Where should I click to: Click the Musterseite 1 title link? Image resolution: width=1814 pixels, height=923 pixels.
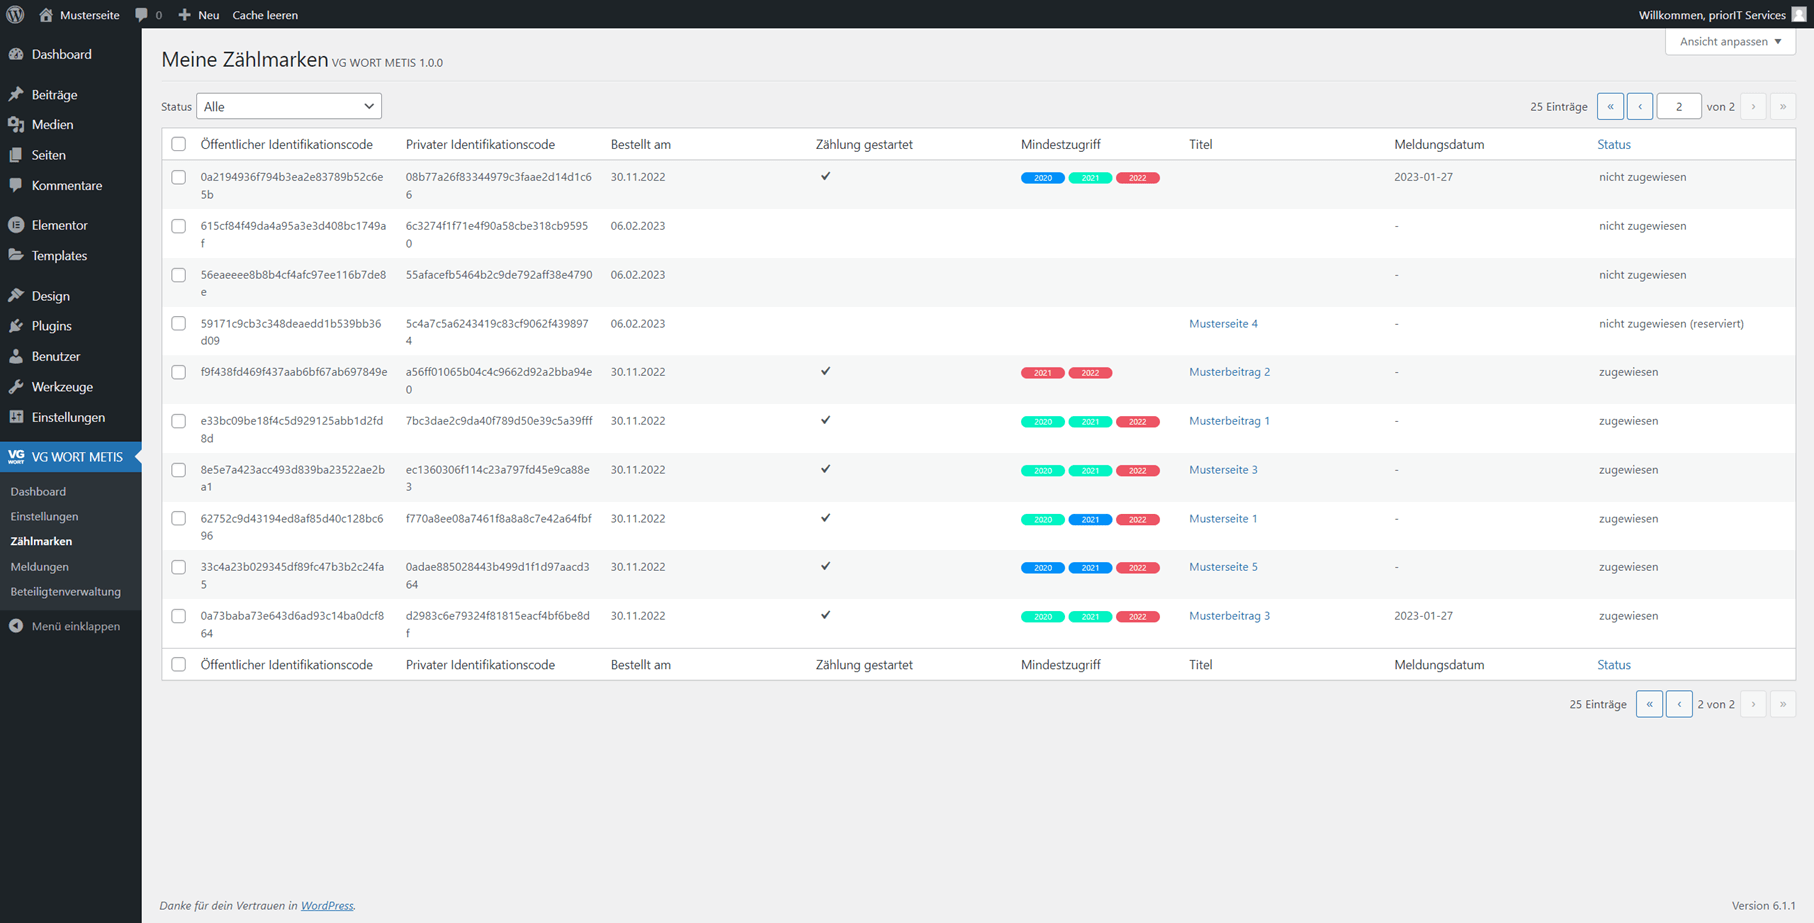1223,518
